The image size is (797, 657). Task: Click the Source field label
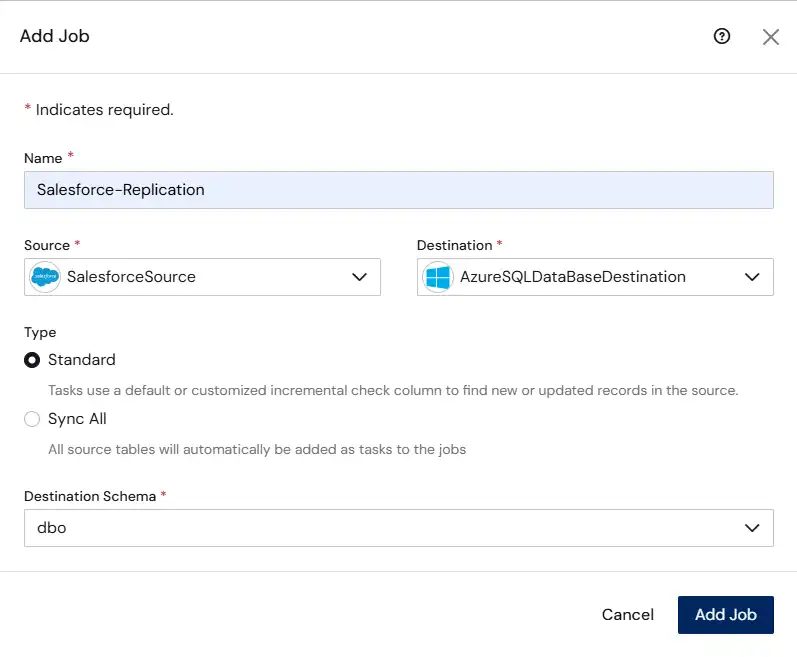click(x=47, y=245)
